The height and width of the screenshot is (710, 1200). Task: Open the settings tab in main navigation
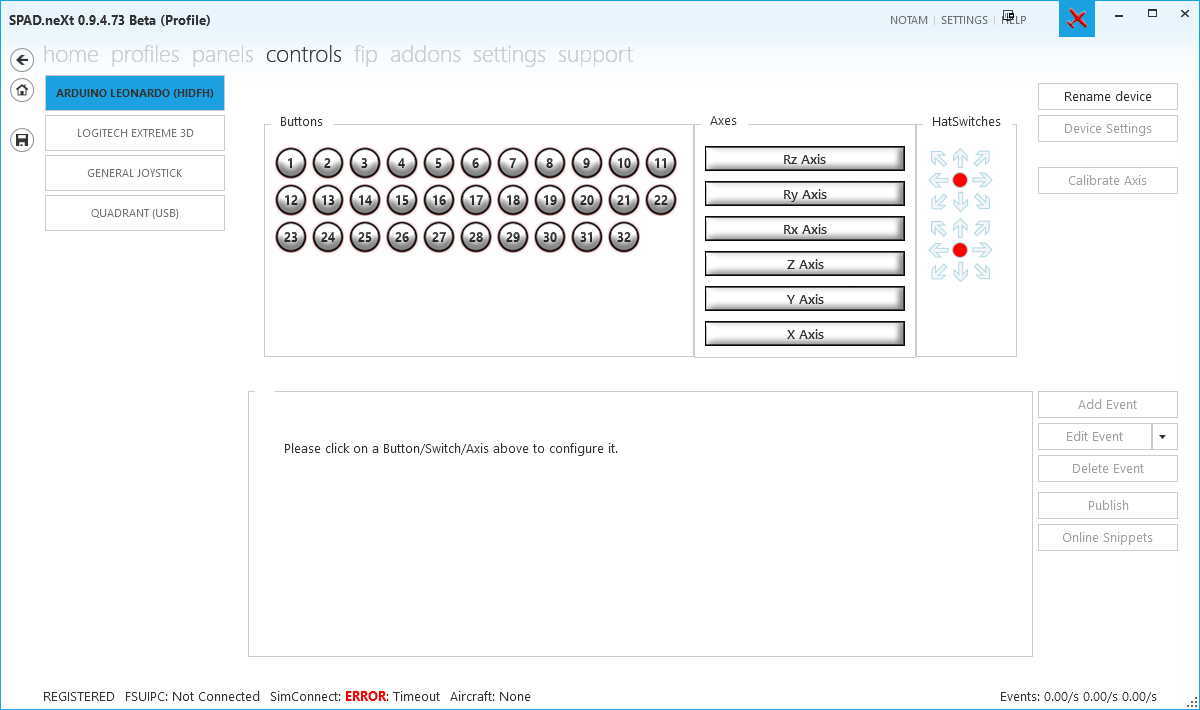pos(509,54)
